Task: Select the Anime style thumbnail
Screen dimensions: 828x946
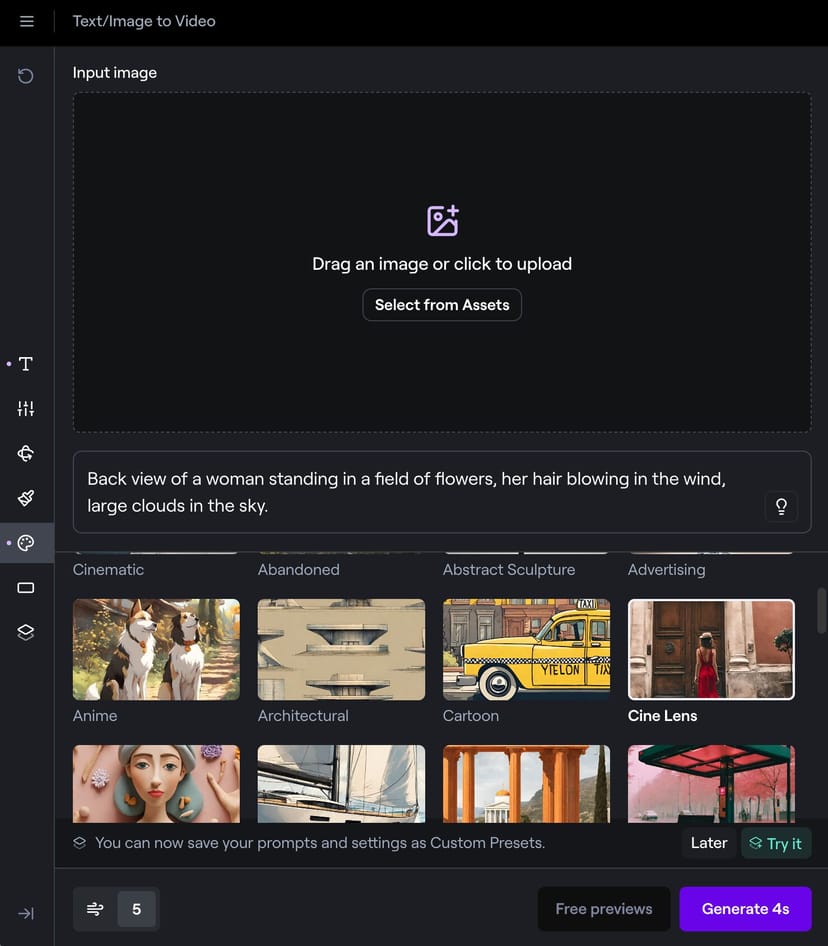Action: pos(156,649)
